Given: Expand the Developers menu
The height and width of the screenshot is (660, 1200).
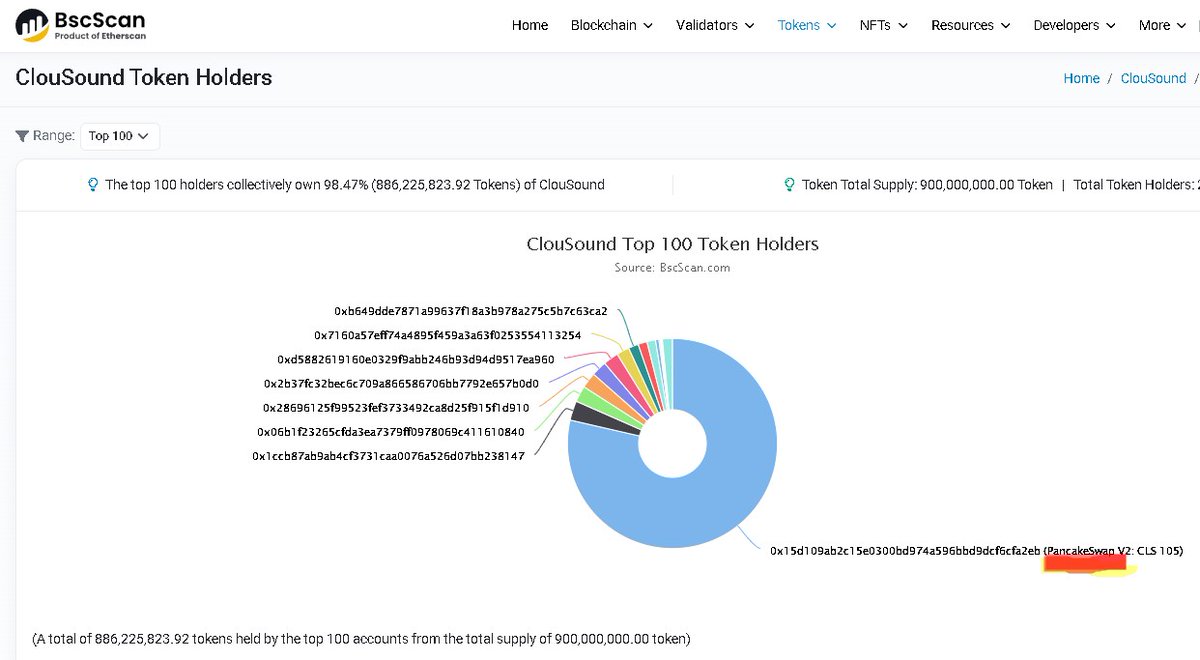Looking at the screenshot, I should point(1075,25).
